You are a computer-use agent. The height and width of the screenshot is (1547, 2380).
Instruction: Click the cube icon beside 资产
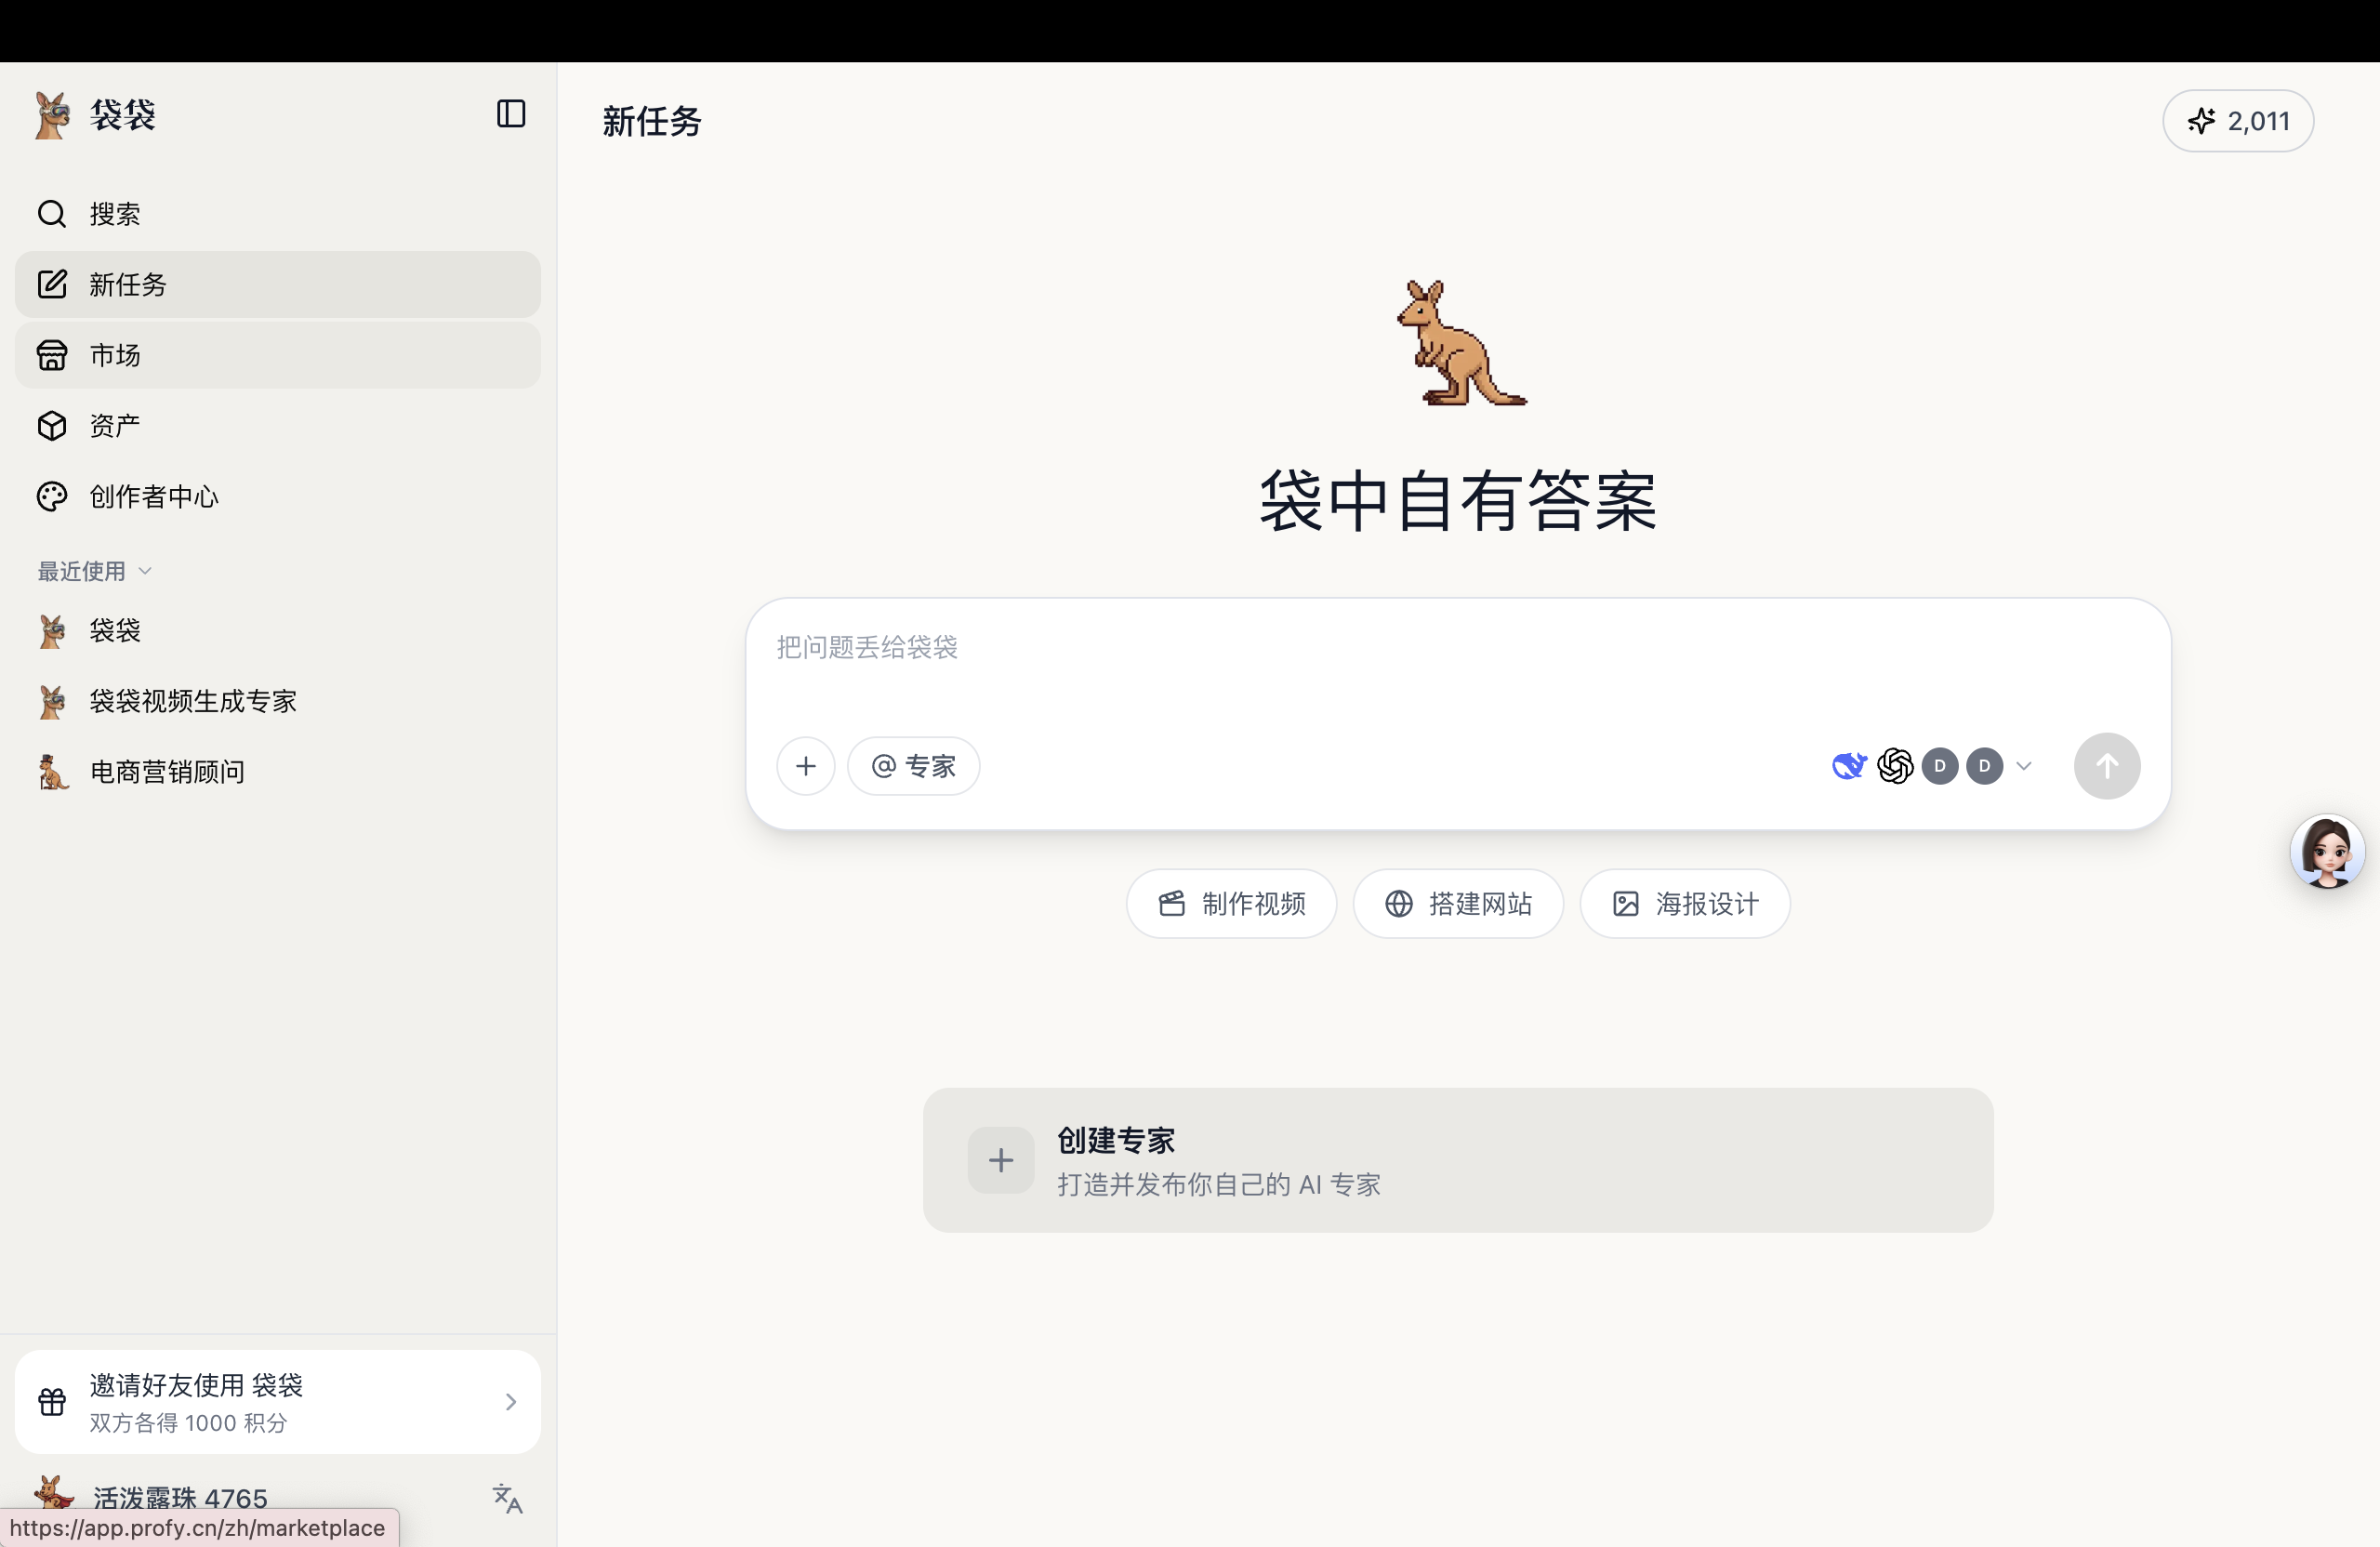coord(52,426)
